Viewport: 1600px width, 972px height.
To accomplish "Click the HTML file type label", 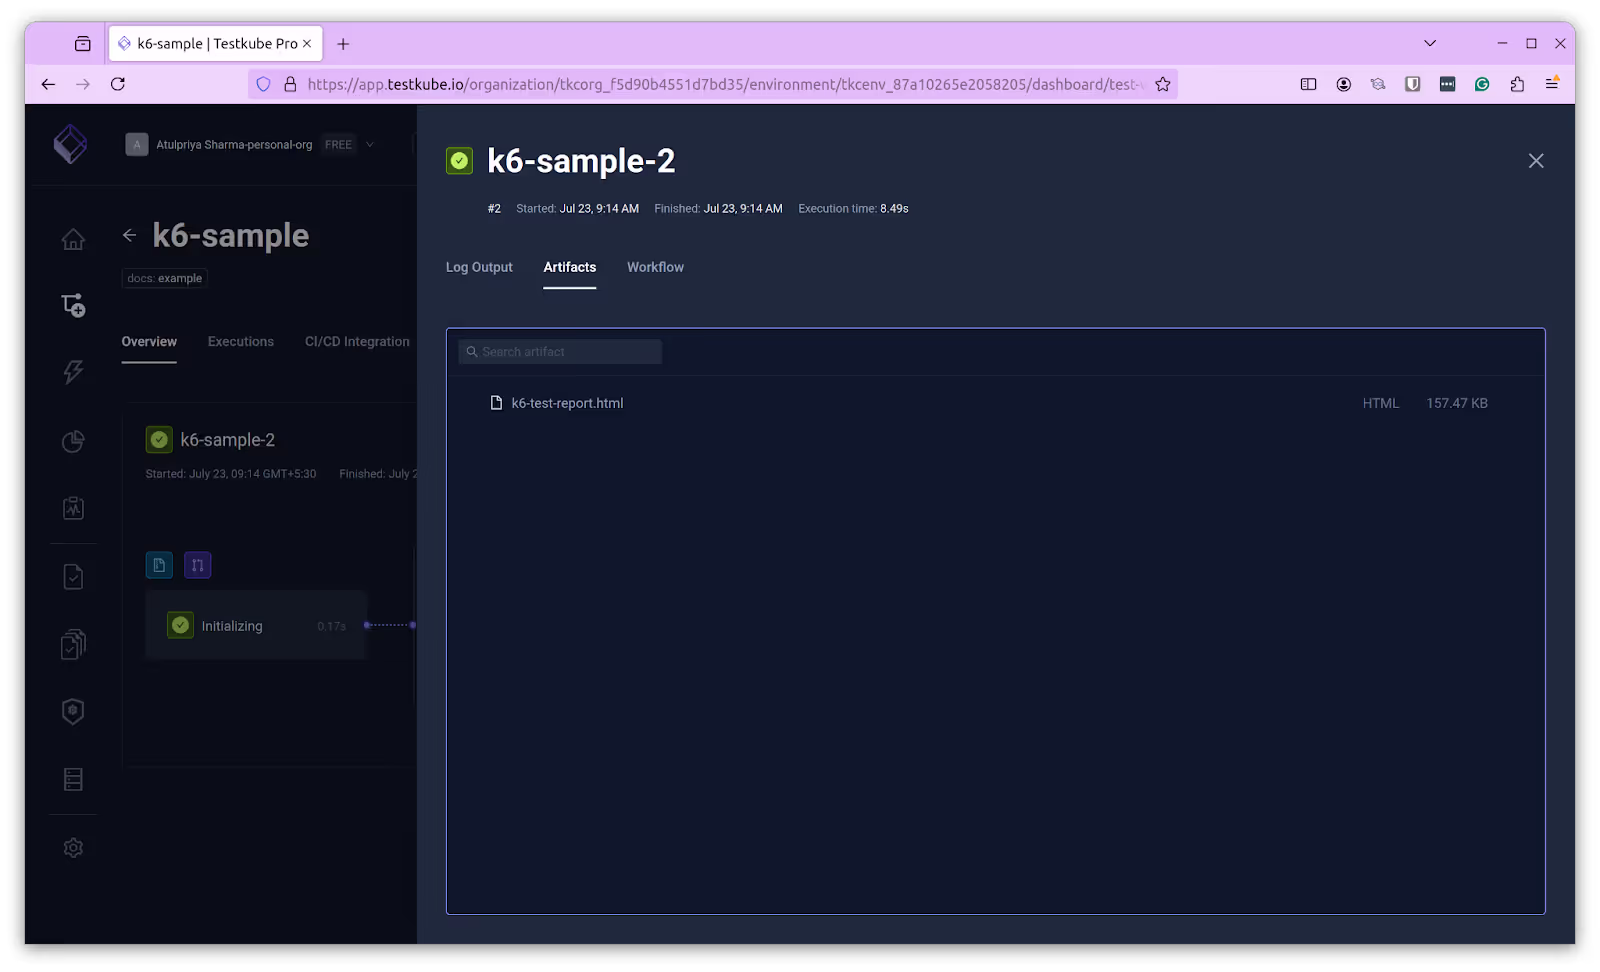I will click(x=1381, y=403).
